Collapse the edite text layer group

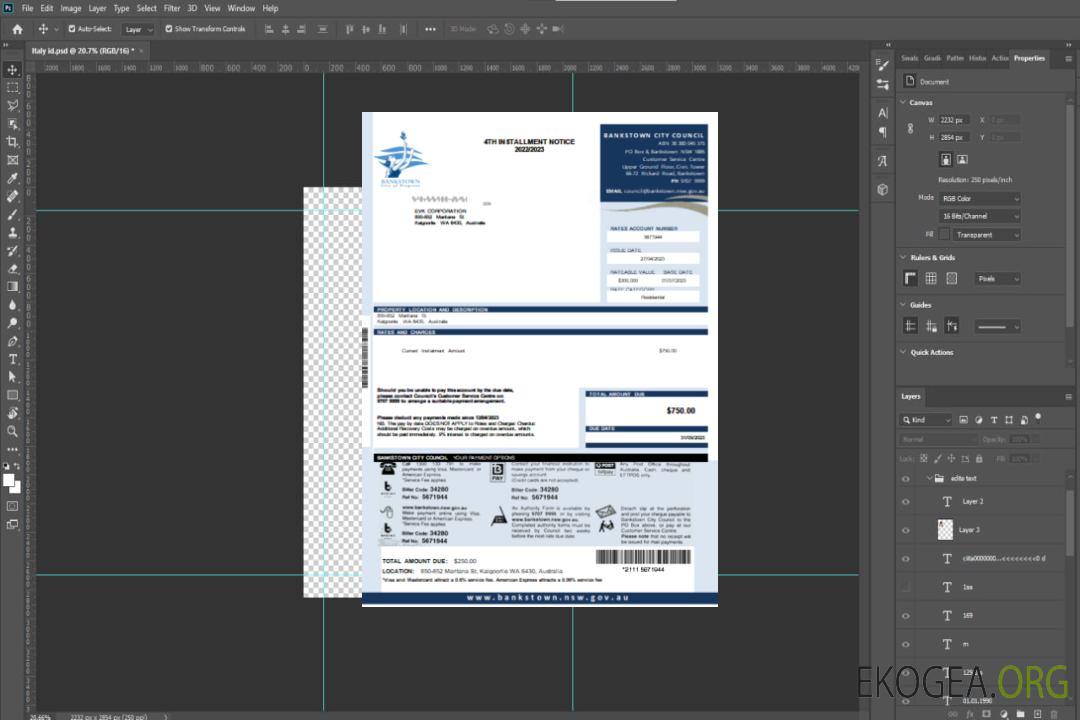point(929,478)
